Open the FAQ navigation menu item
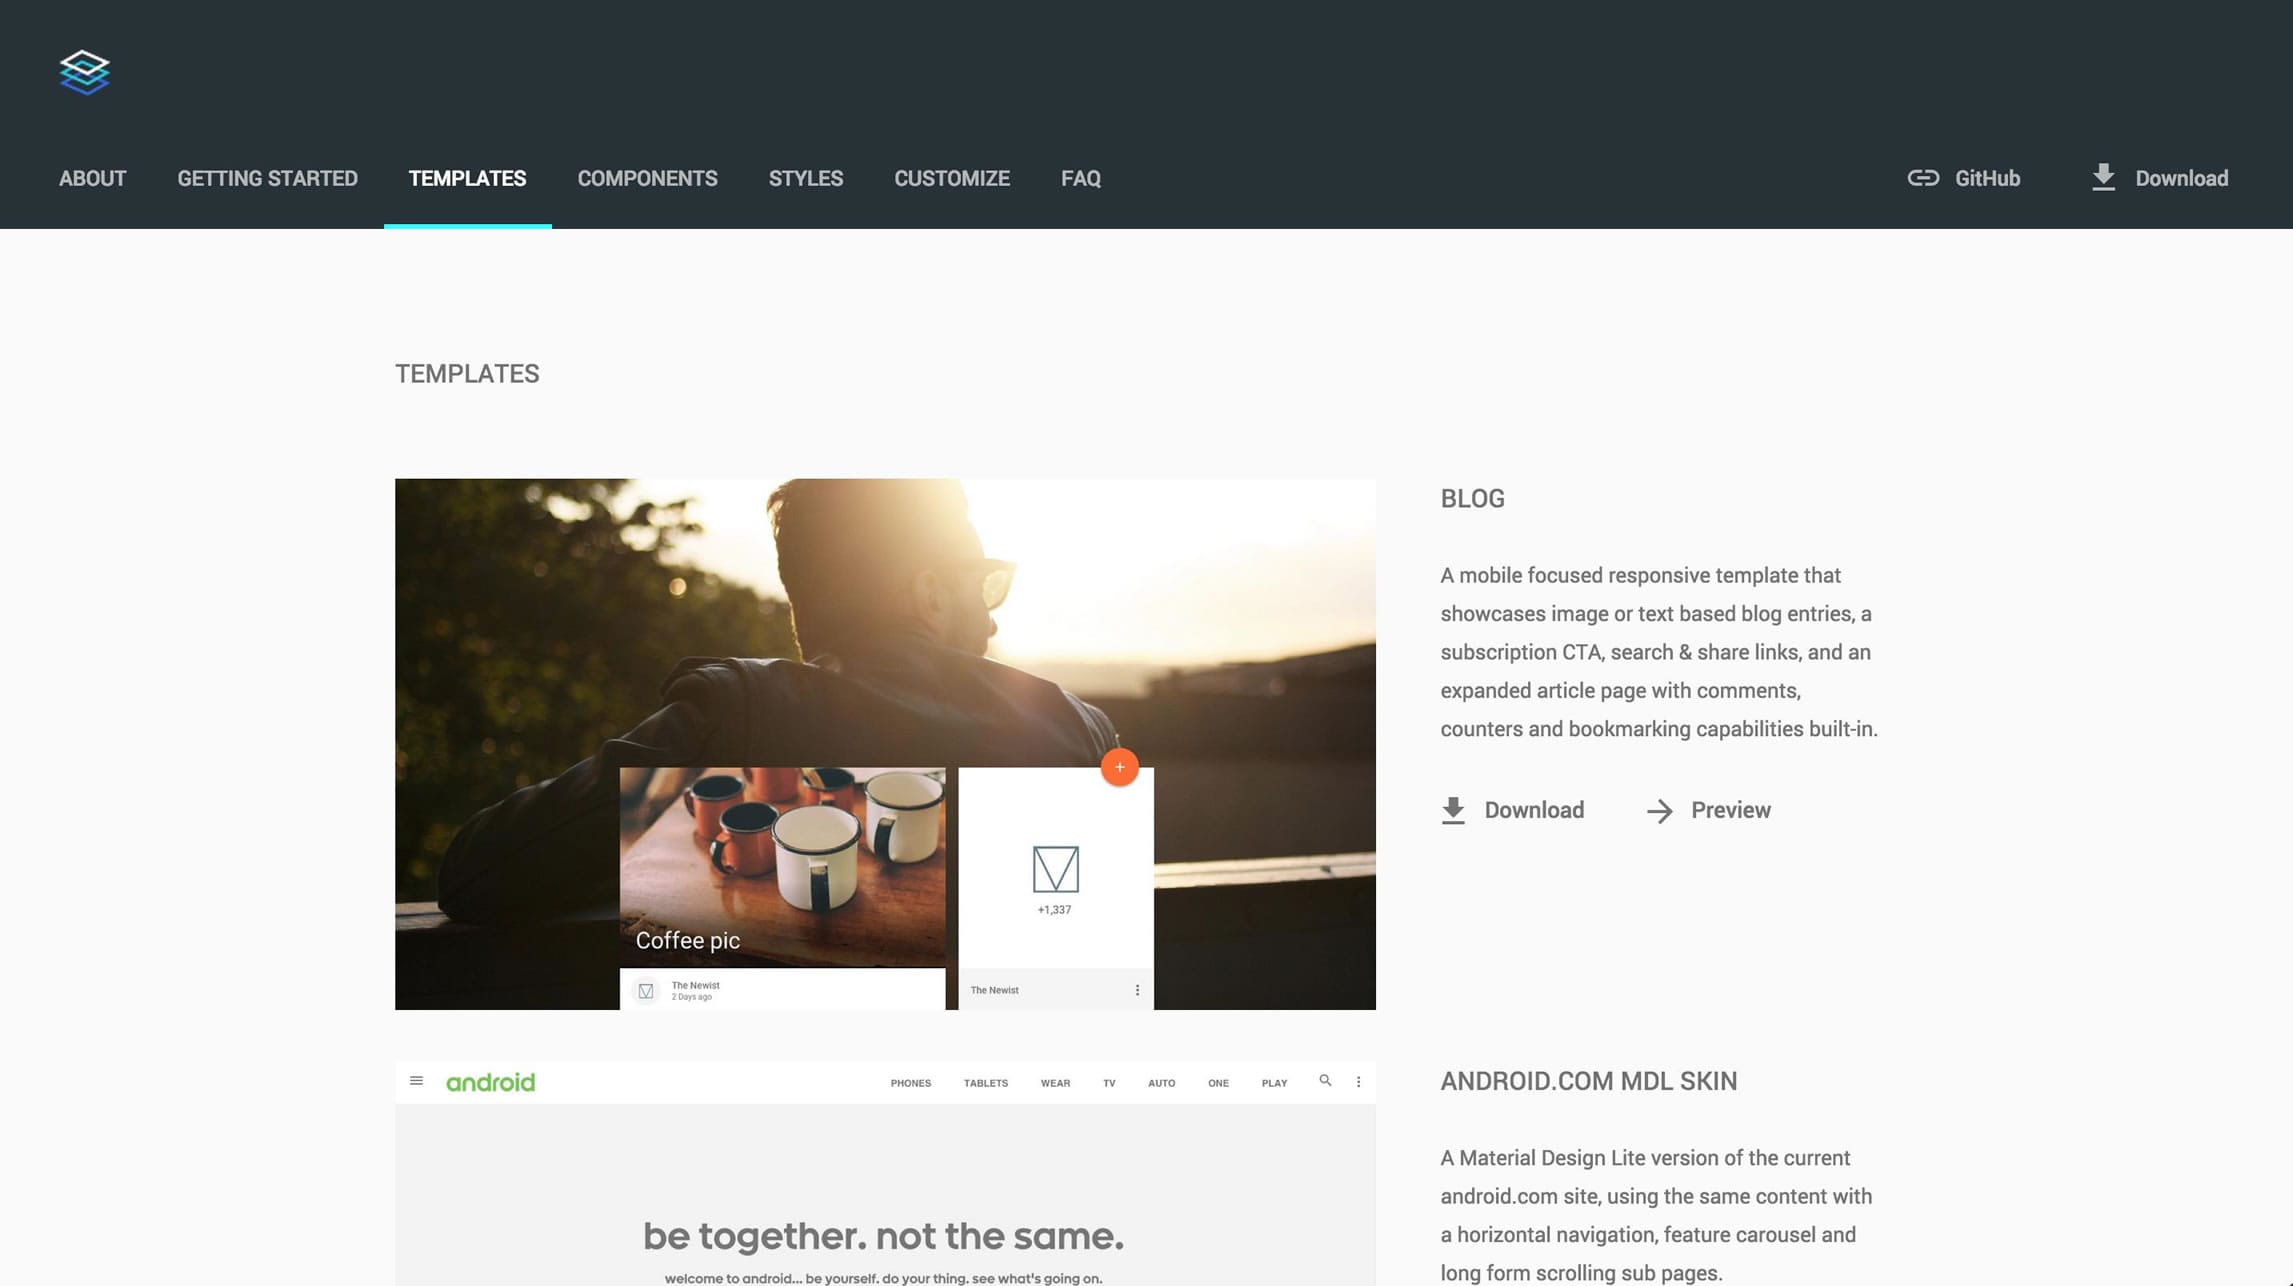 (1080, 178)
